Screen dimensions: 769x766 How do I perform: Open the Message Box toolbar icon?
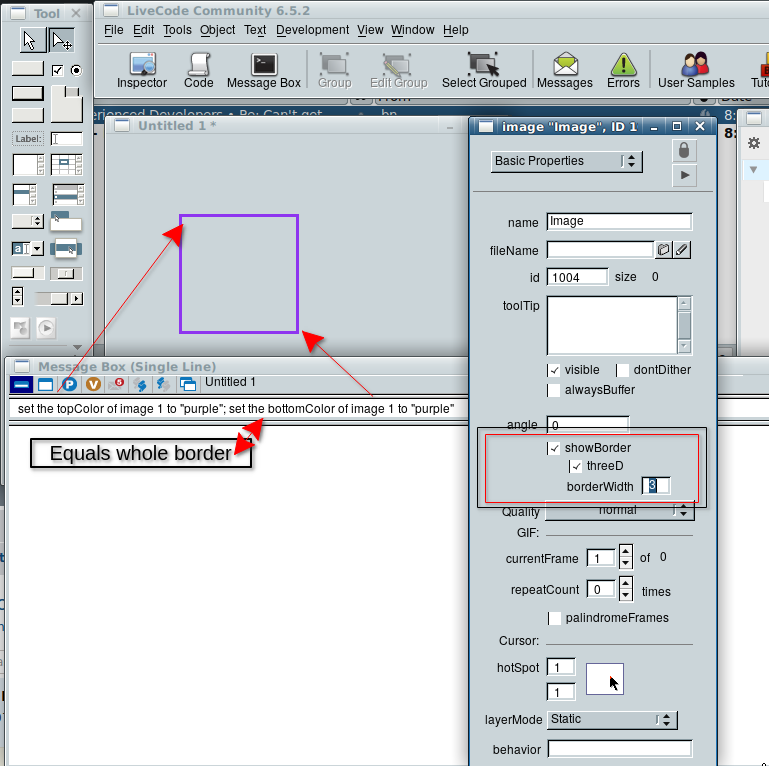263,69
